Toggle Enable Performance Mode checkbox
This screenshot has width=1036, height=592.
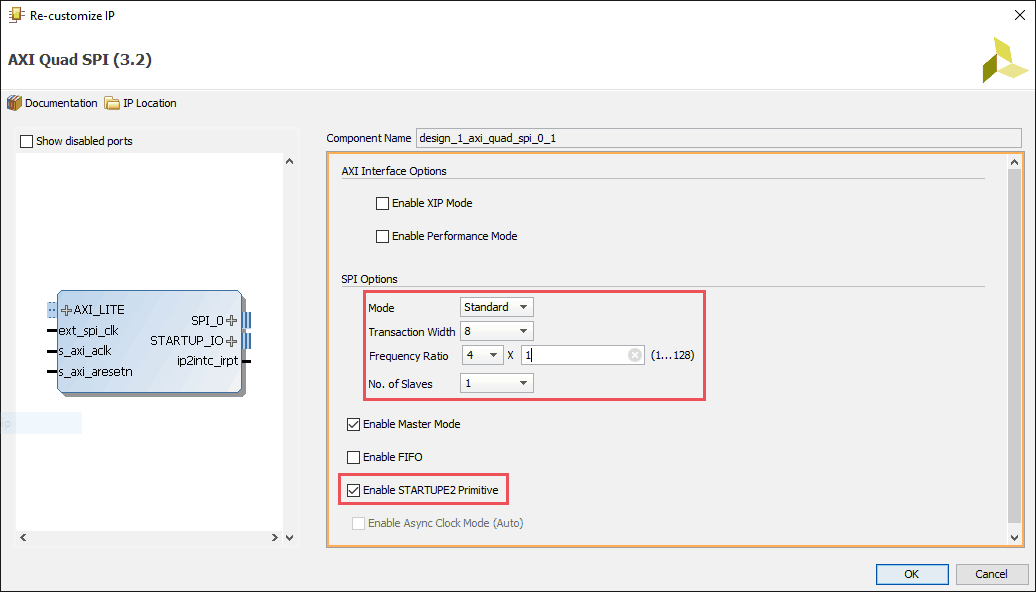pos(382,237)
